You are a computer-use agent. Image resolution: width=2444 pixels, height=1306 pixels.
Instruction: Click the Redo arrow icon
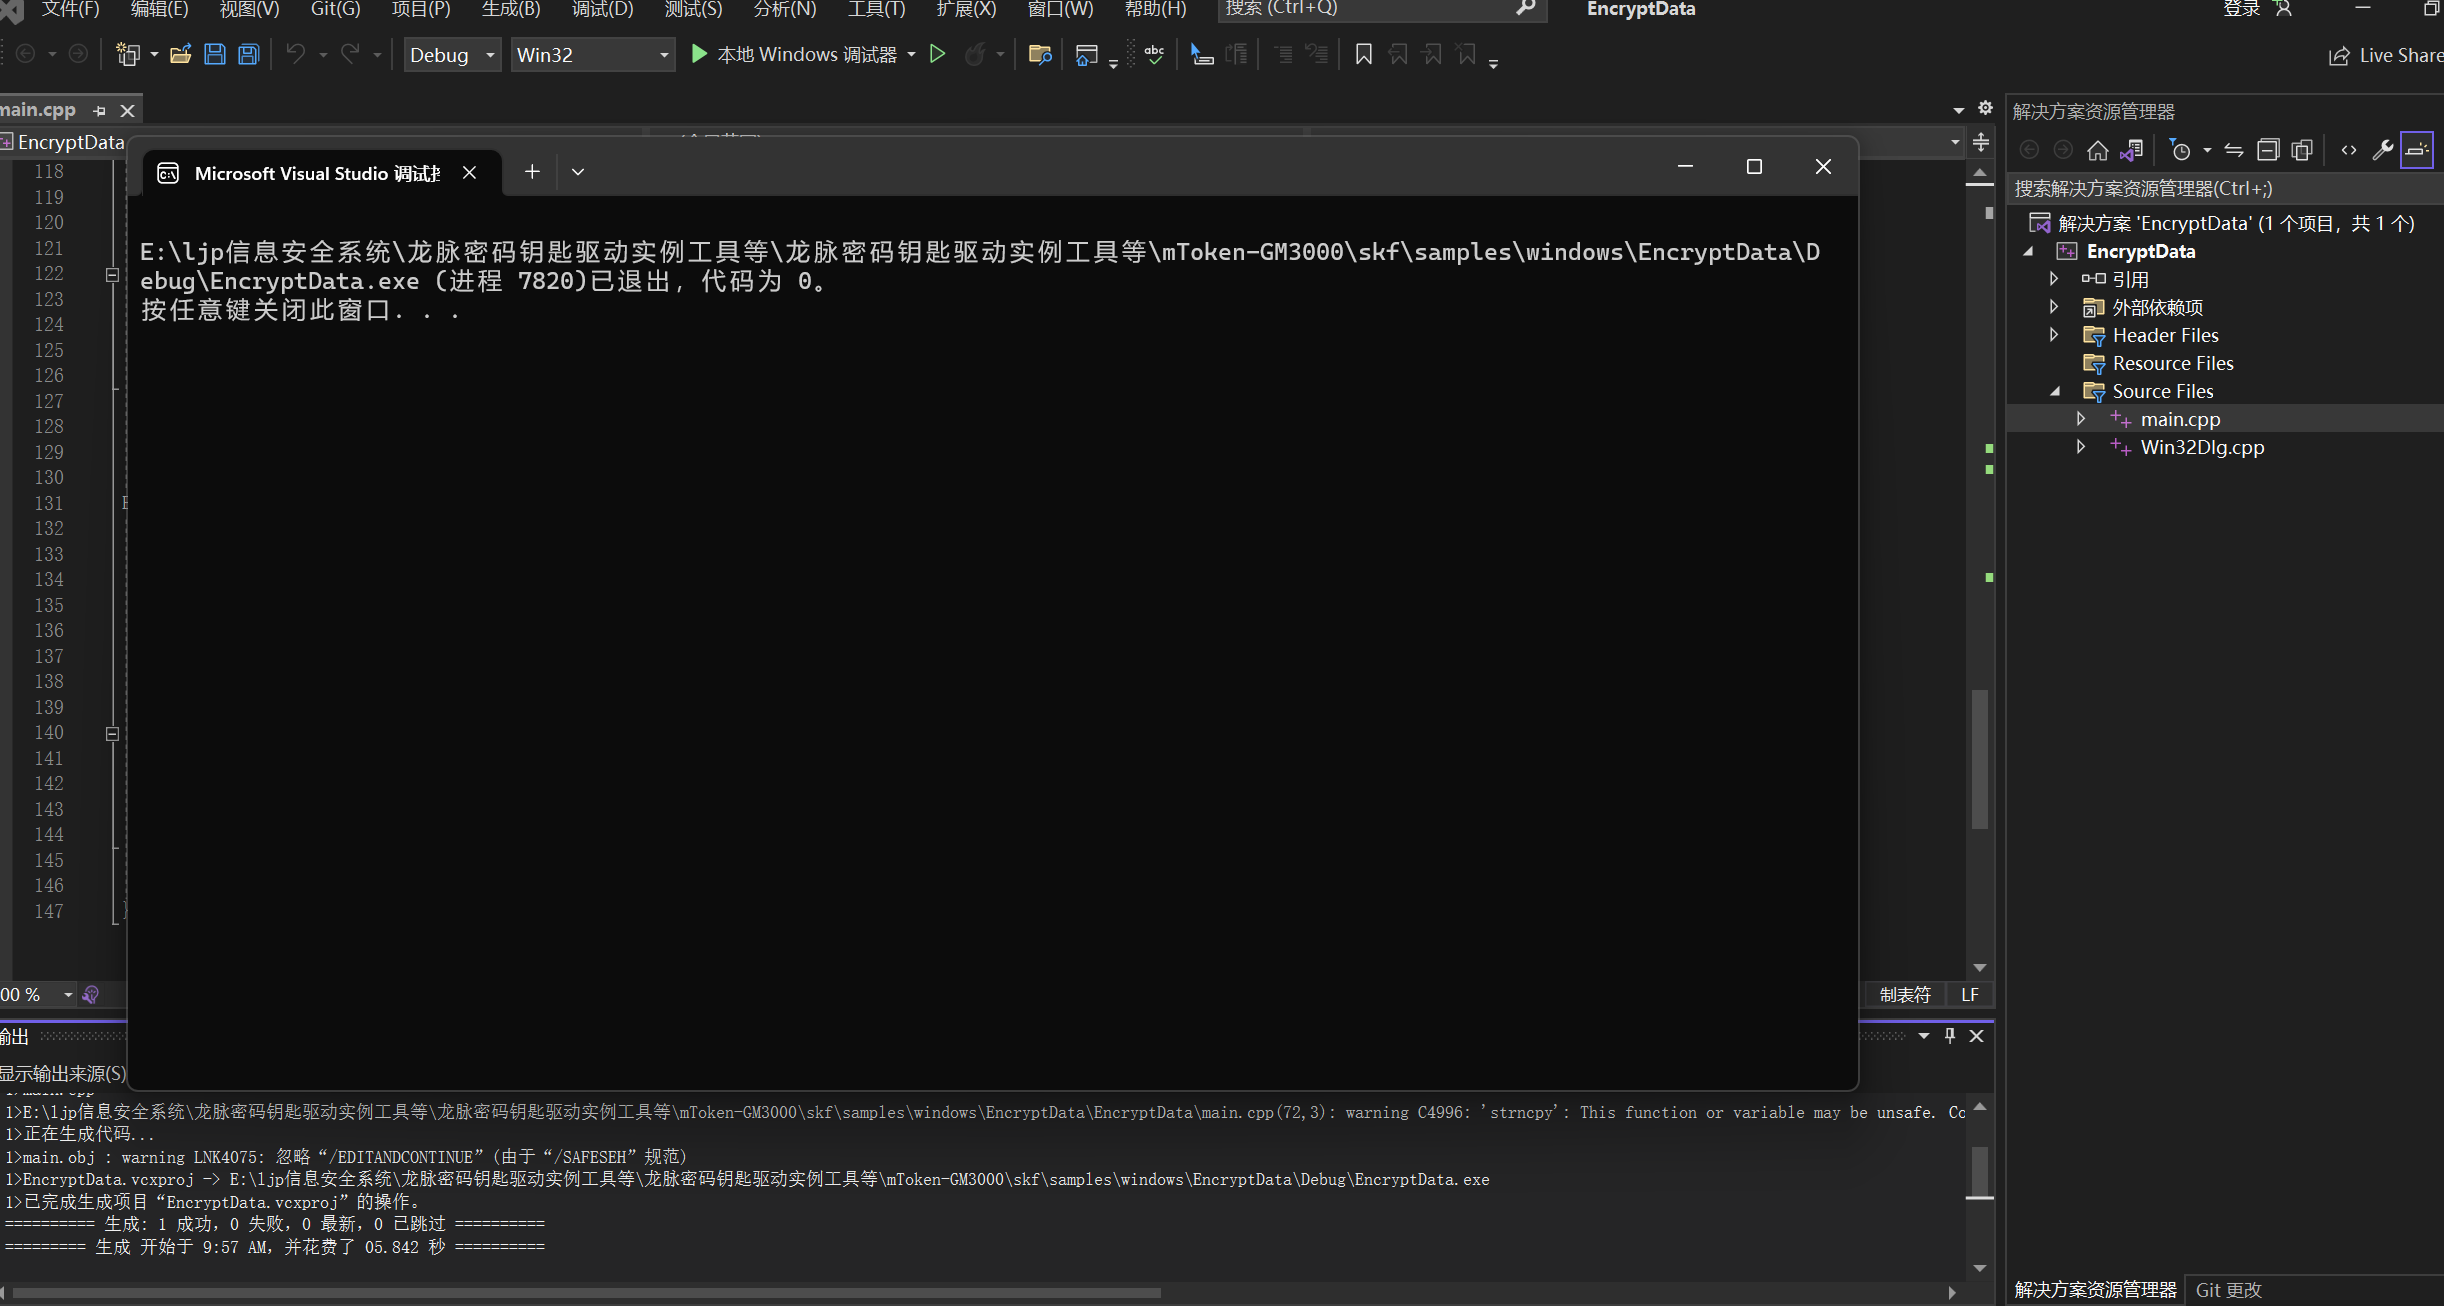tap(350, 54)
